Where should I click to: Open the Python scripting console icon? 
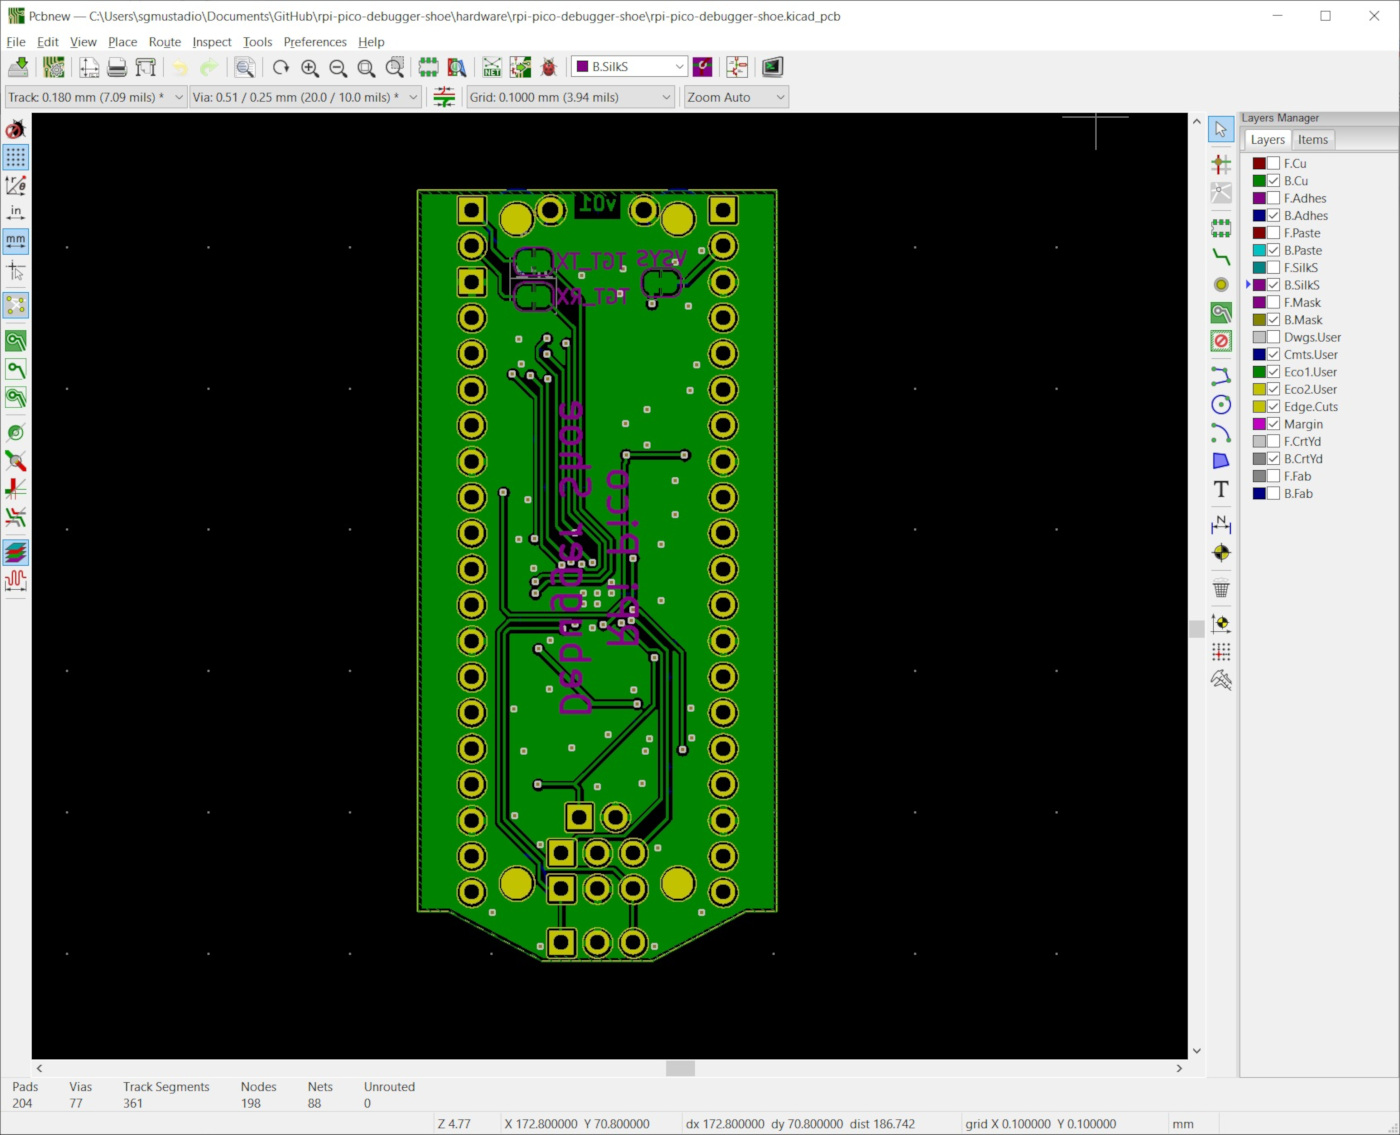click(x=772, y=67)
